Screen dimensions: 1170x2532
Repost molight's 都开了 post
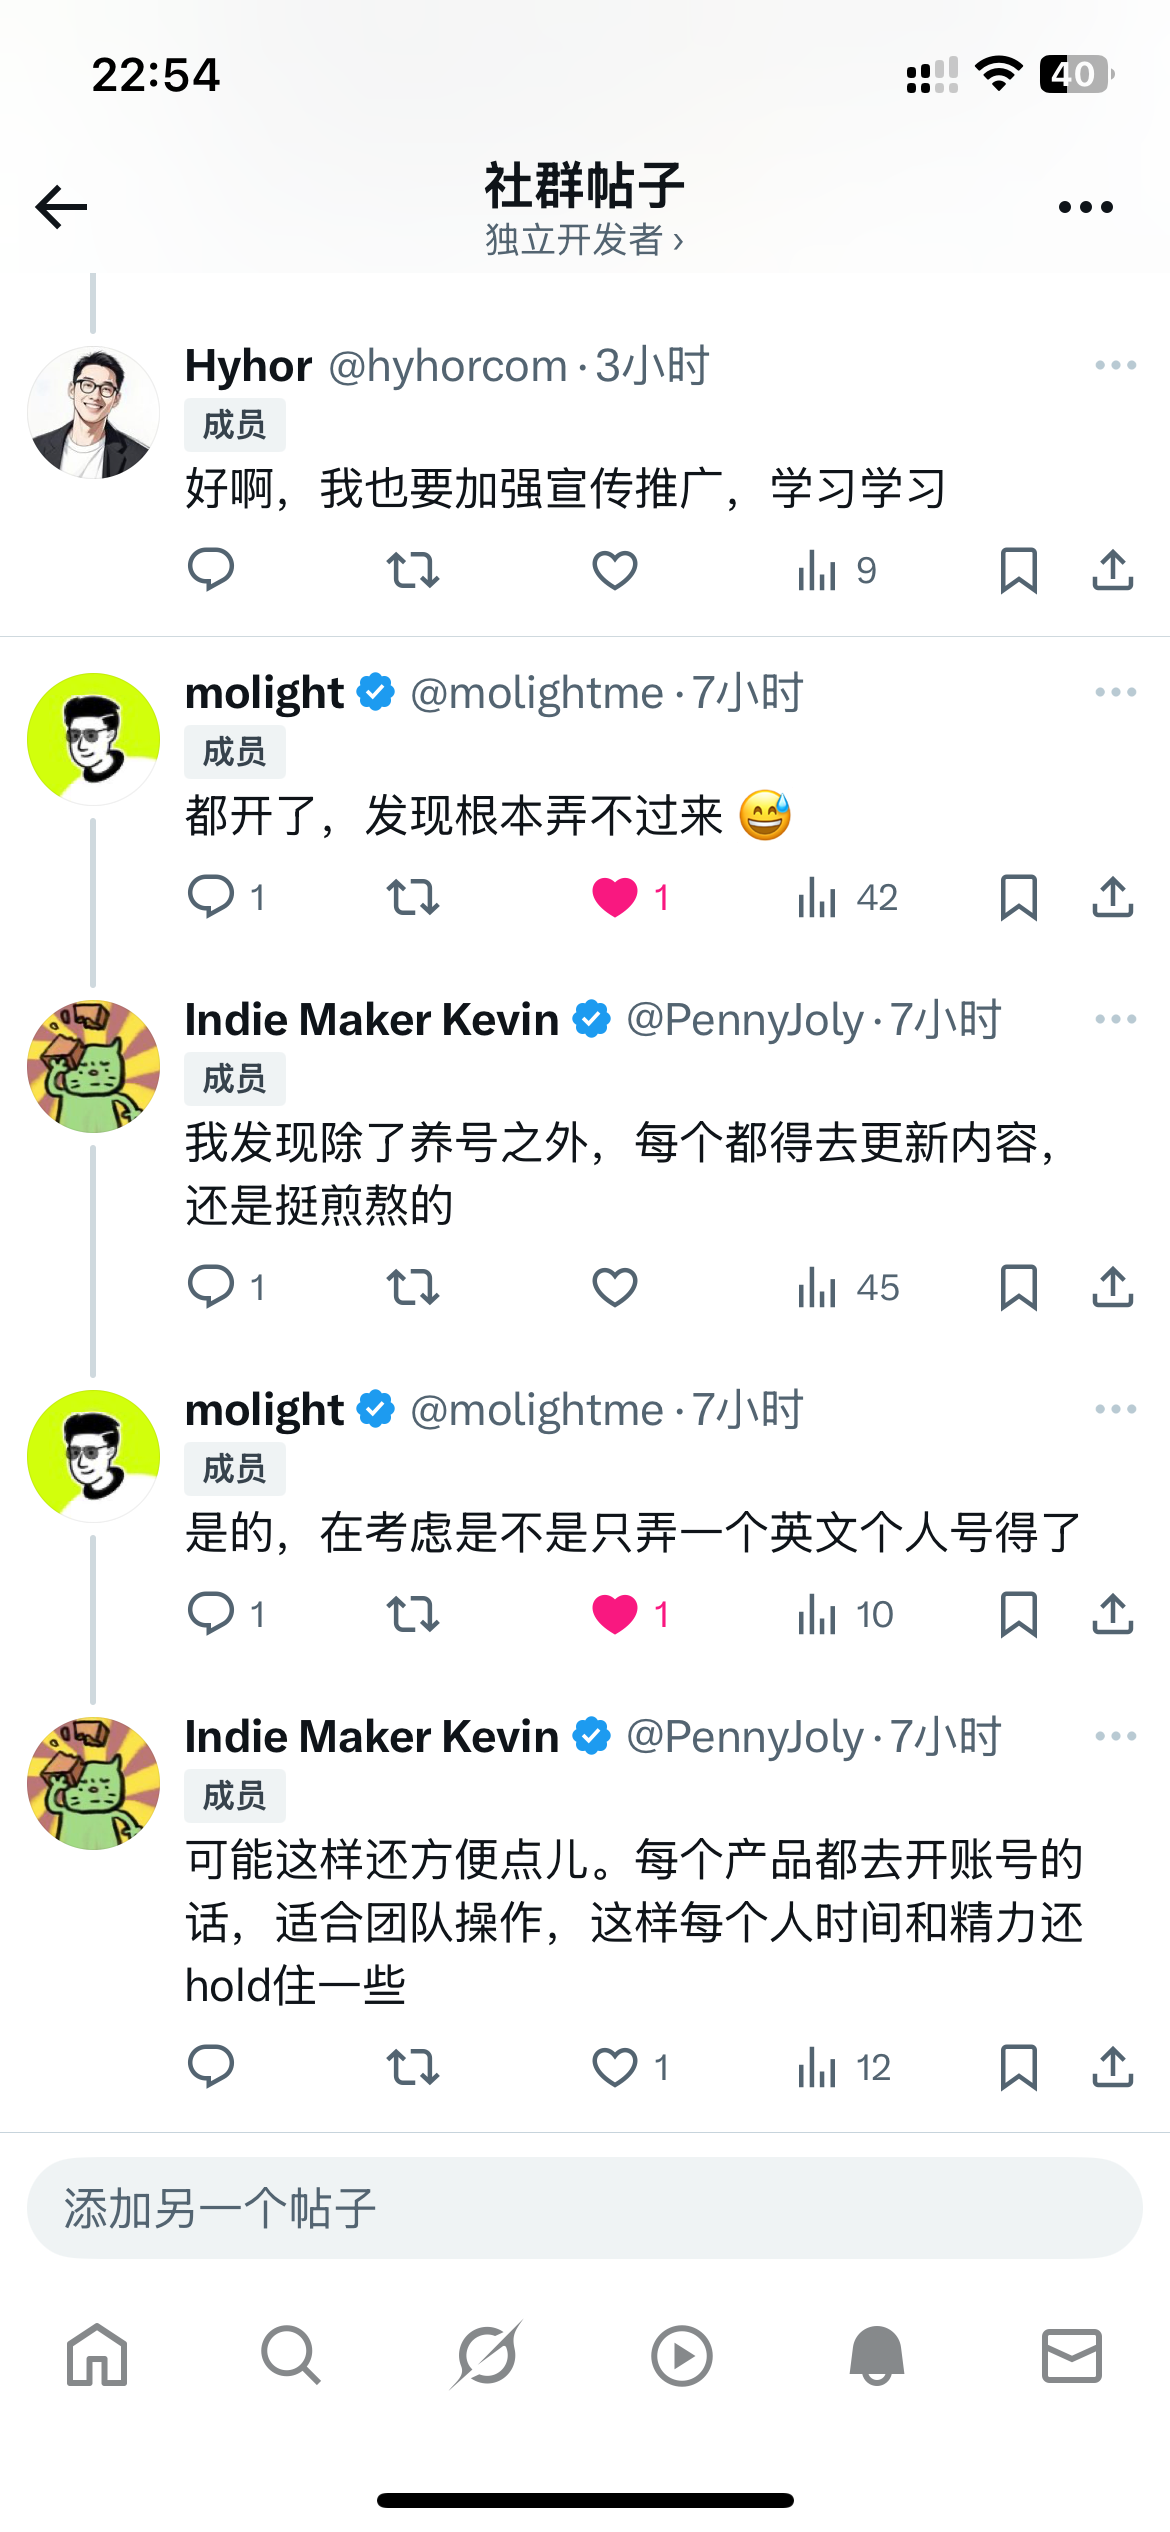413,897
